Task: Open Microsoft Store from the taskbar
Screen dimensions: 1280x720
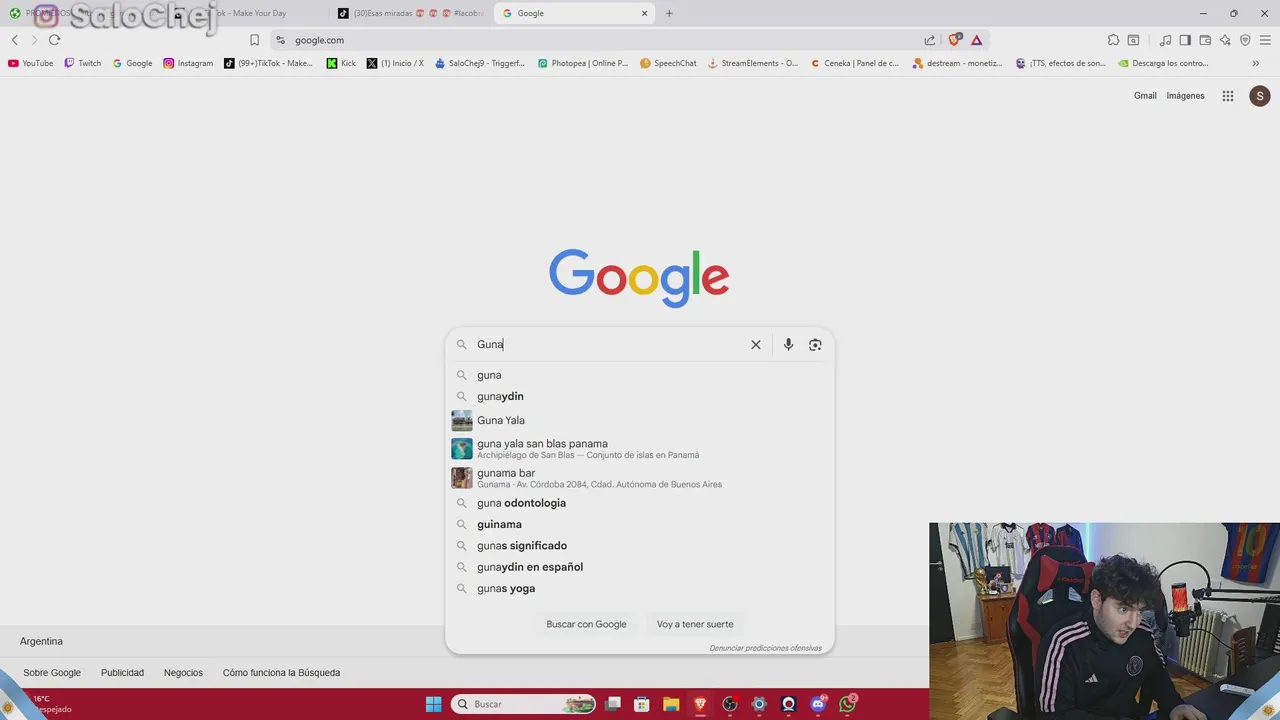Action: tap(642, 704)
